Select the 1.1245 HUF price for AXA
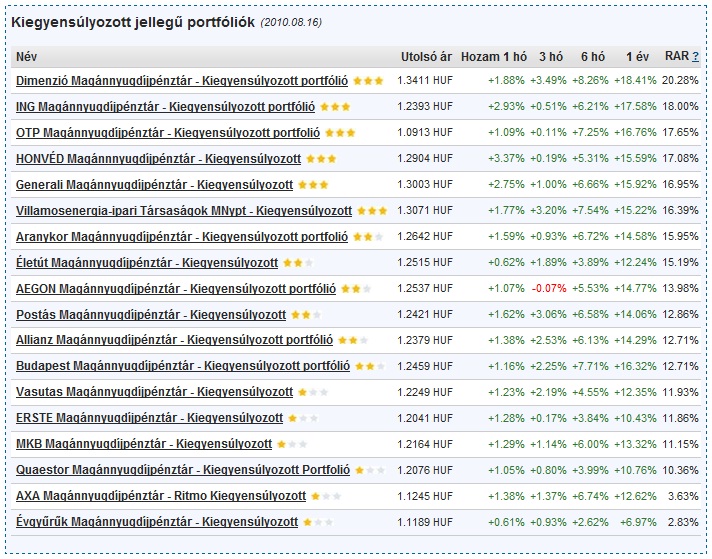 pos(425,496)
